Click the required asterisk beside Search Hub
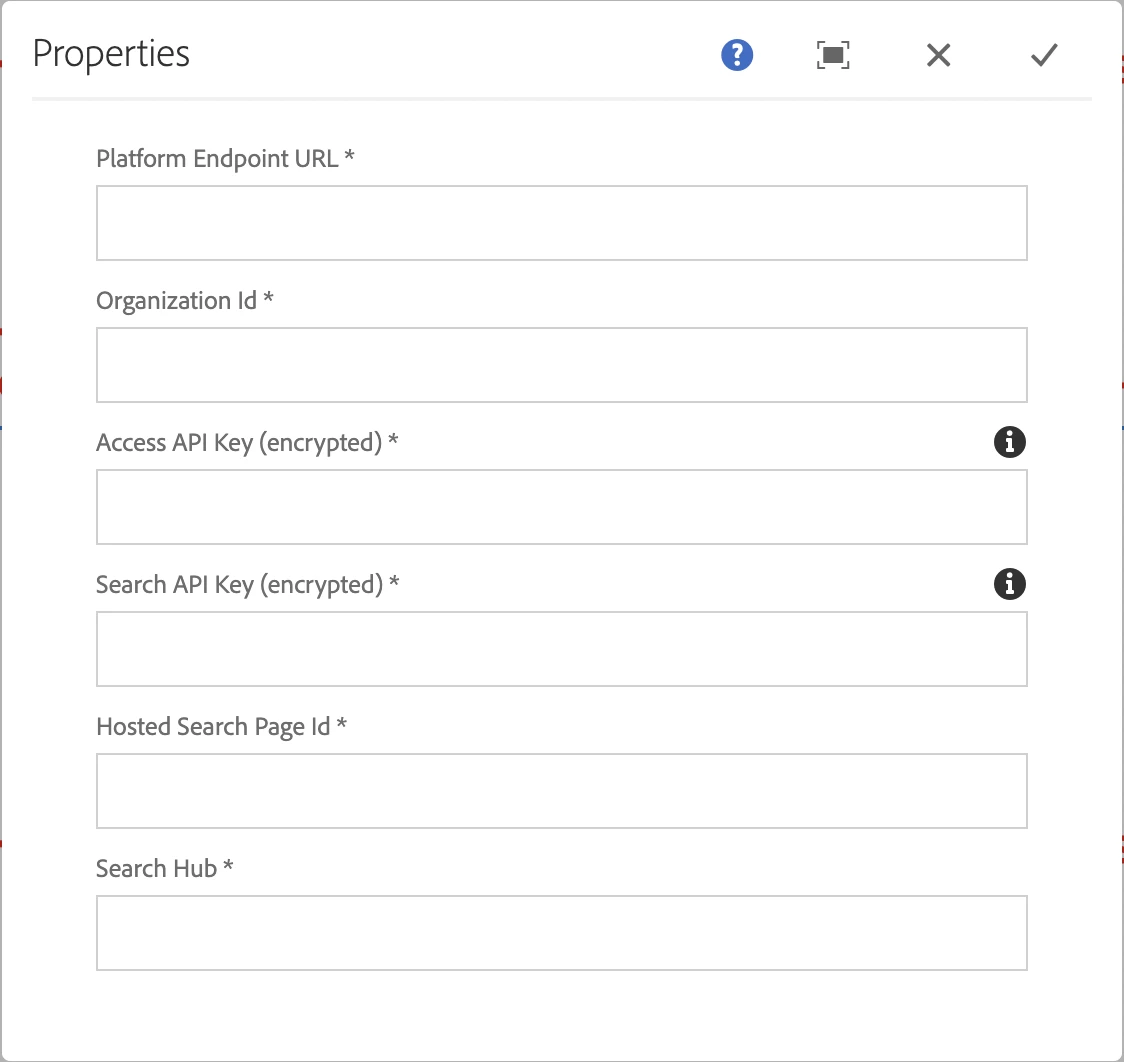The width and height of the screenshot is (1124, 1062). (x=228, y=868)
